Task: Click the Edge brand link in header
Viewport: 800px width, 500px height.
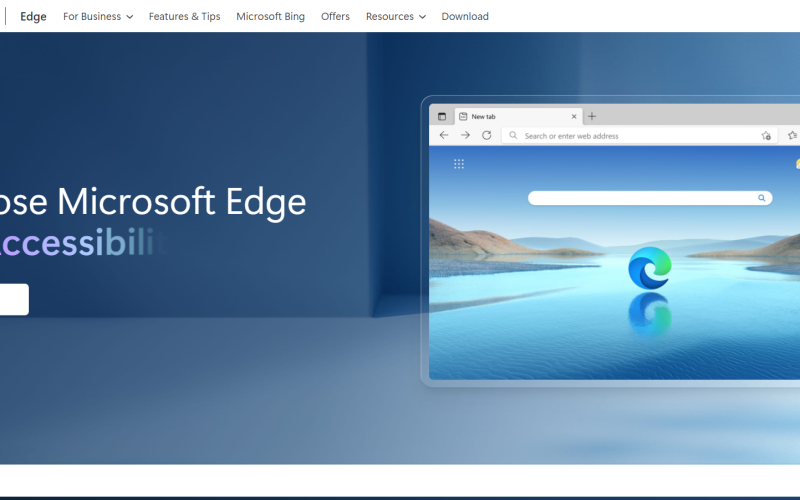Action: tap(33, 16)
